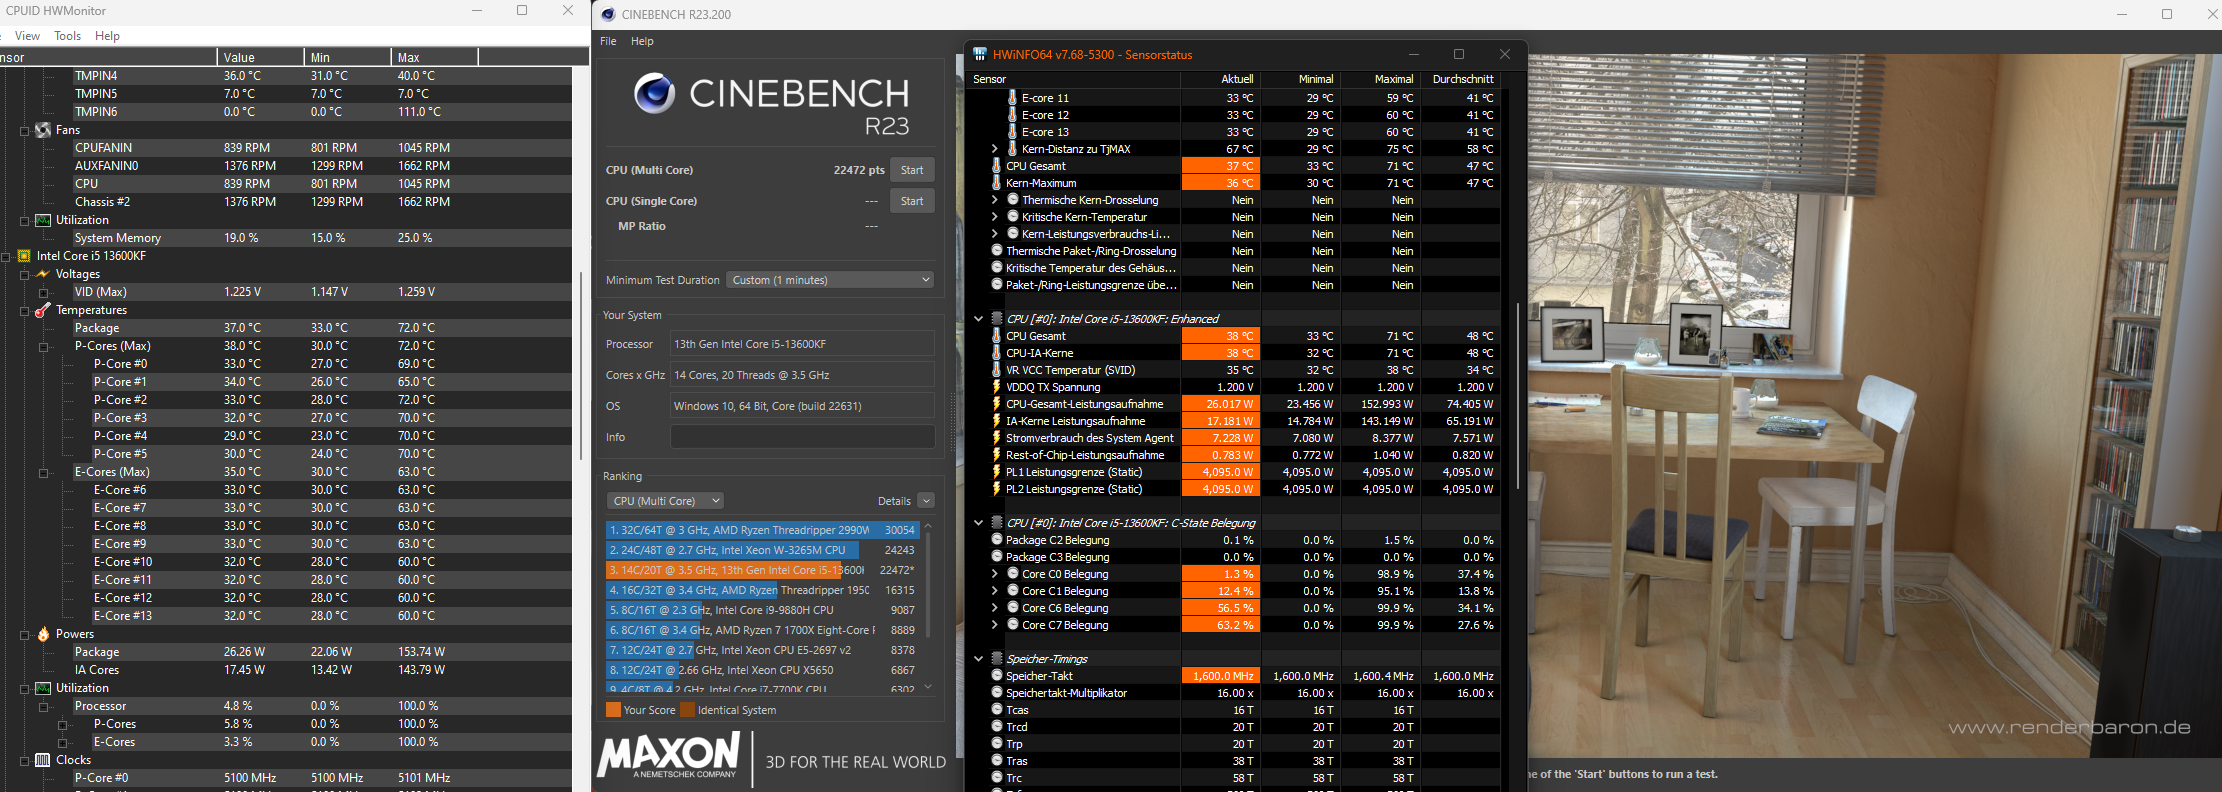2222x792 pixels.
Task: Click thermometer icon beside Kern-Maximum
Action: click(996, 183)
